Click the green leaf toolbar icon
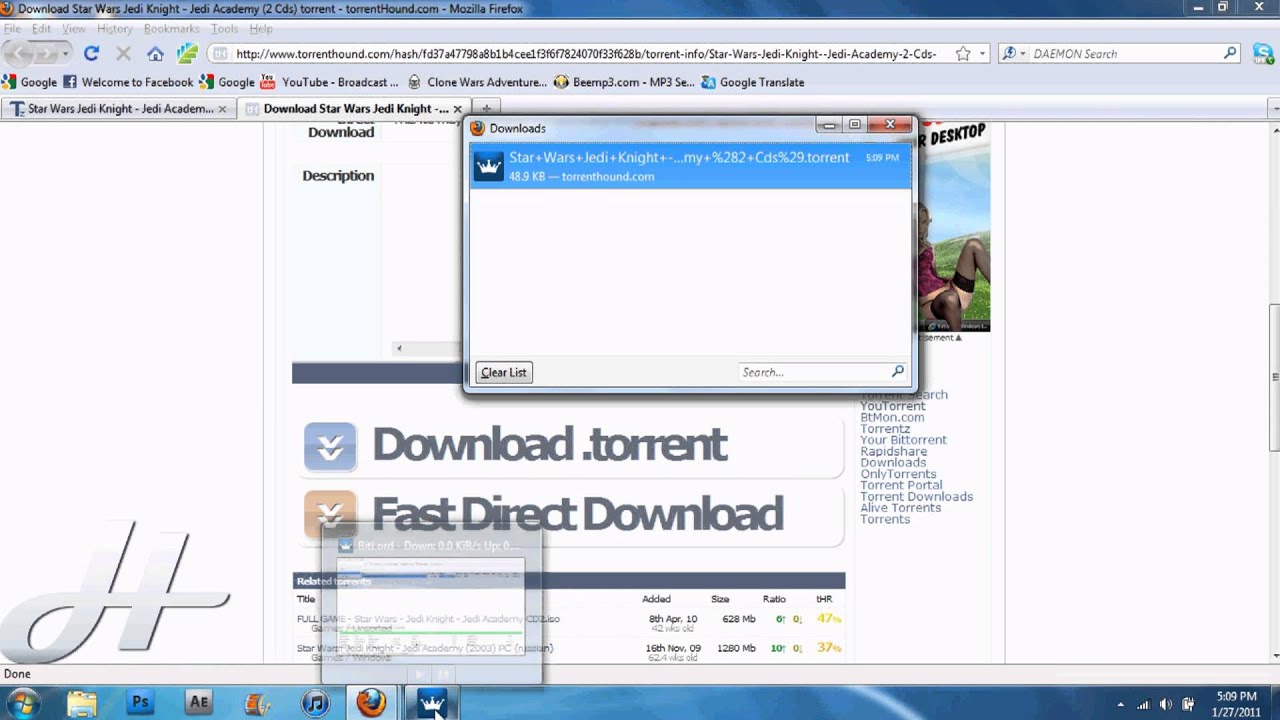The width and height of the screenshot is (1280, 720). pyautogui.click(x=187, y=53)
